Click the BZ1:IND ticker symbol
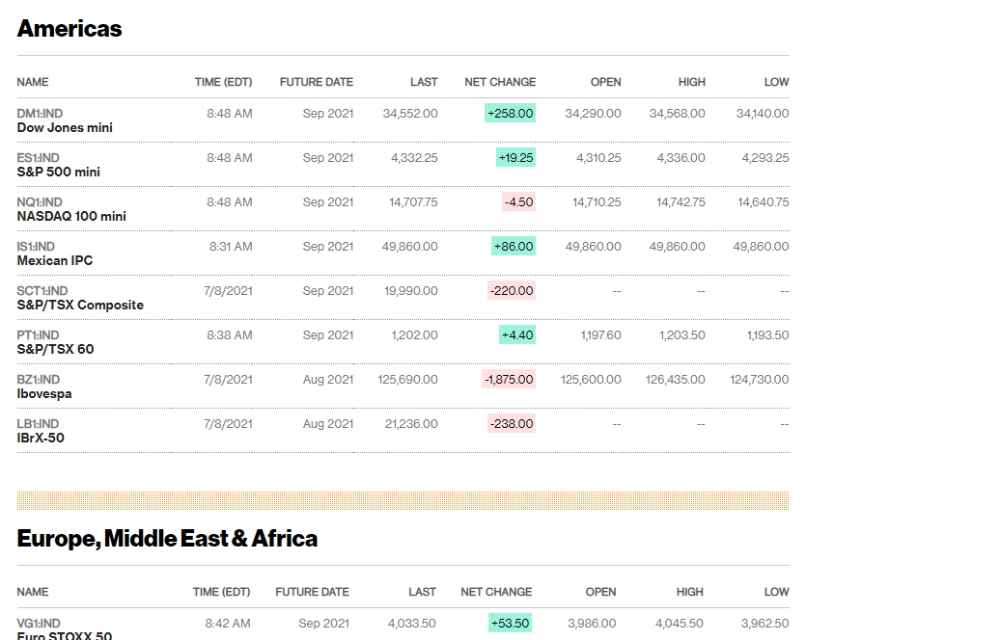Viewport: 1000px width, 640px height. point(38,379)
